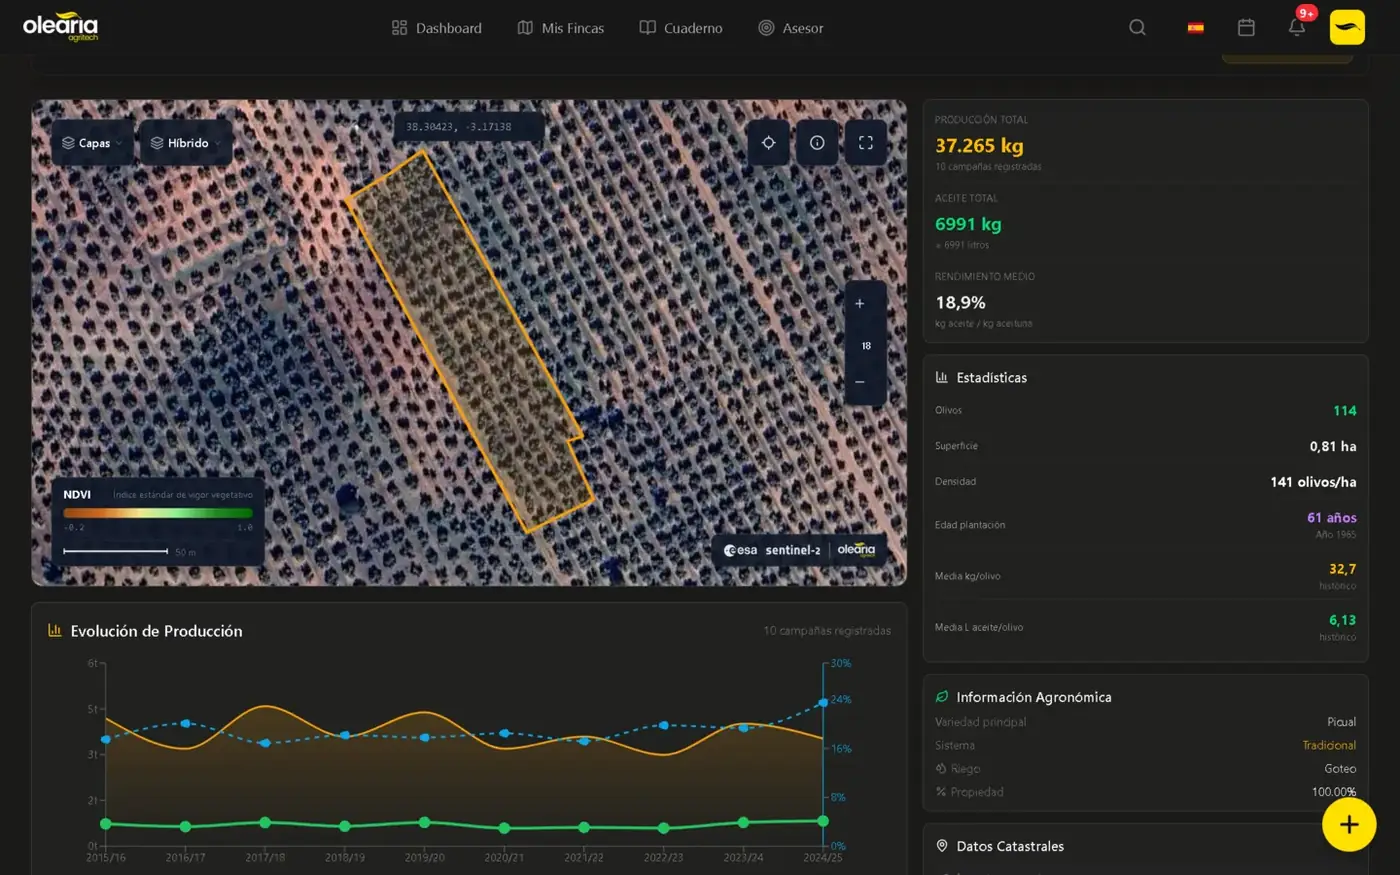Show map info via info icon
The width and height of the screenshot is (1400, 875).
pyautogui.click(x=817, y=143)
